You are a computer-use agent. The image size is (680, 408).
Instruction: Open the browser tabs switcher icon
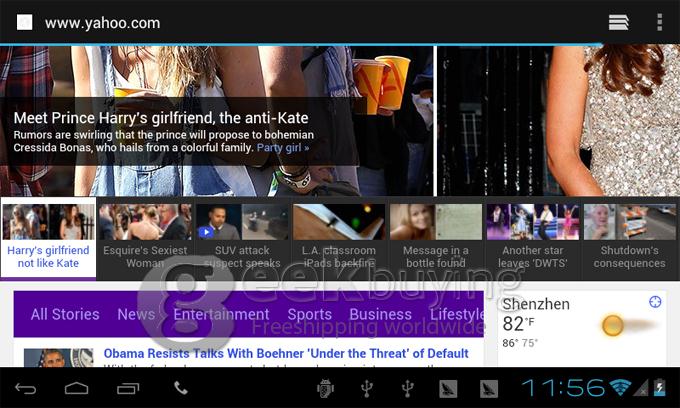click(x=618, y=23)
